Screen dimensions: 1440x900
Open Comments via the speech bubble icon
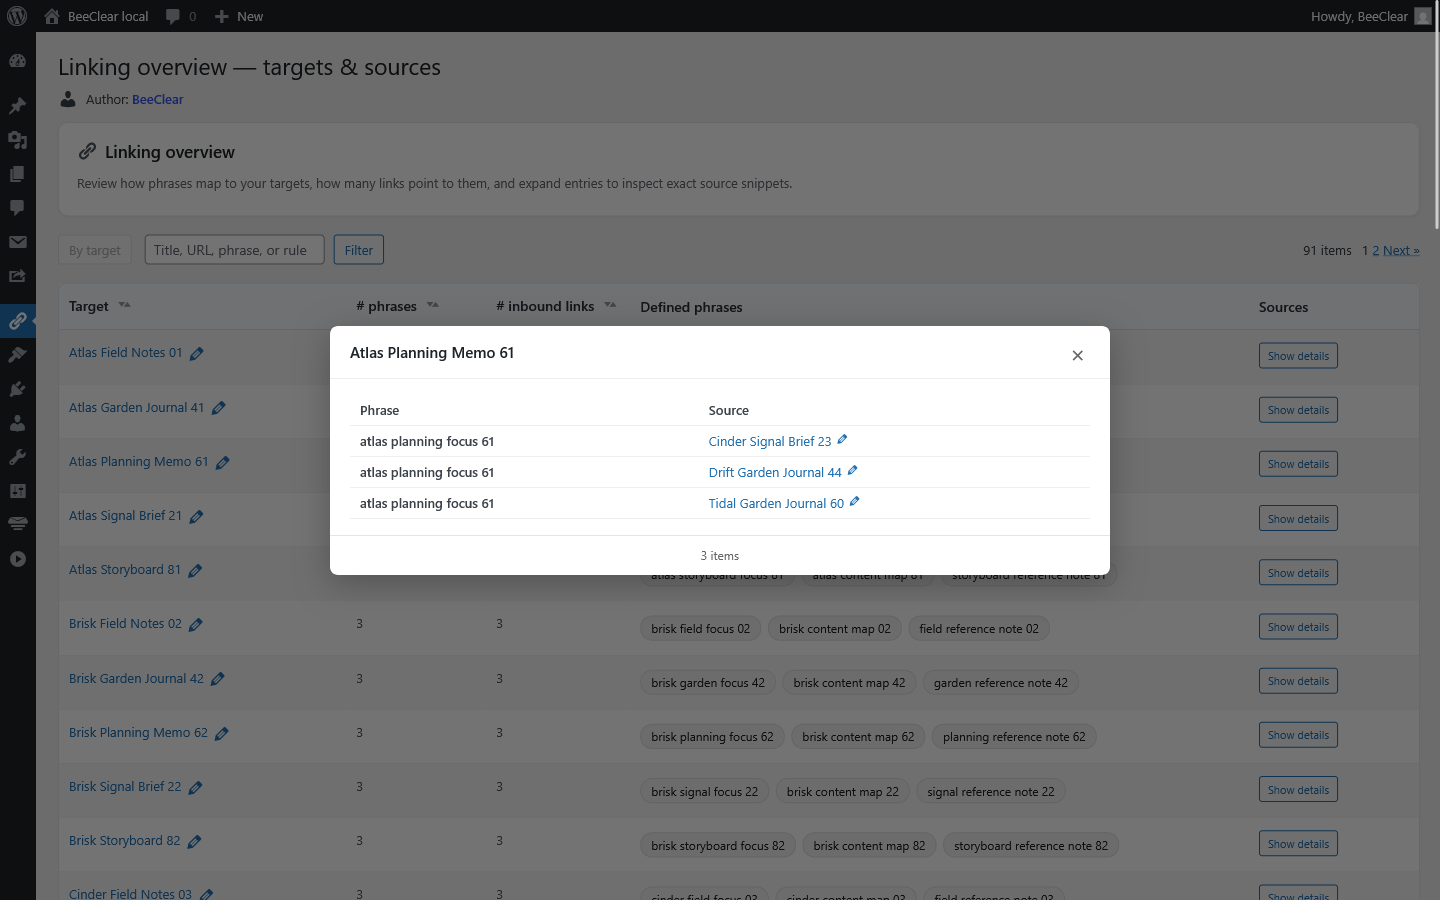tap(17, 207)
